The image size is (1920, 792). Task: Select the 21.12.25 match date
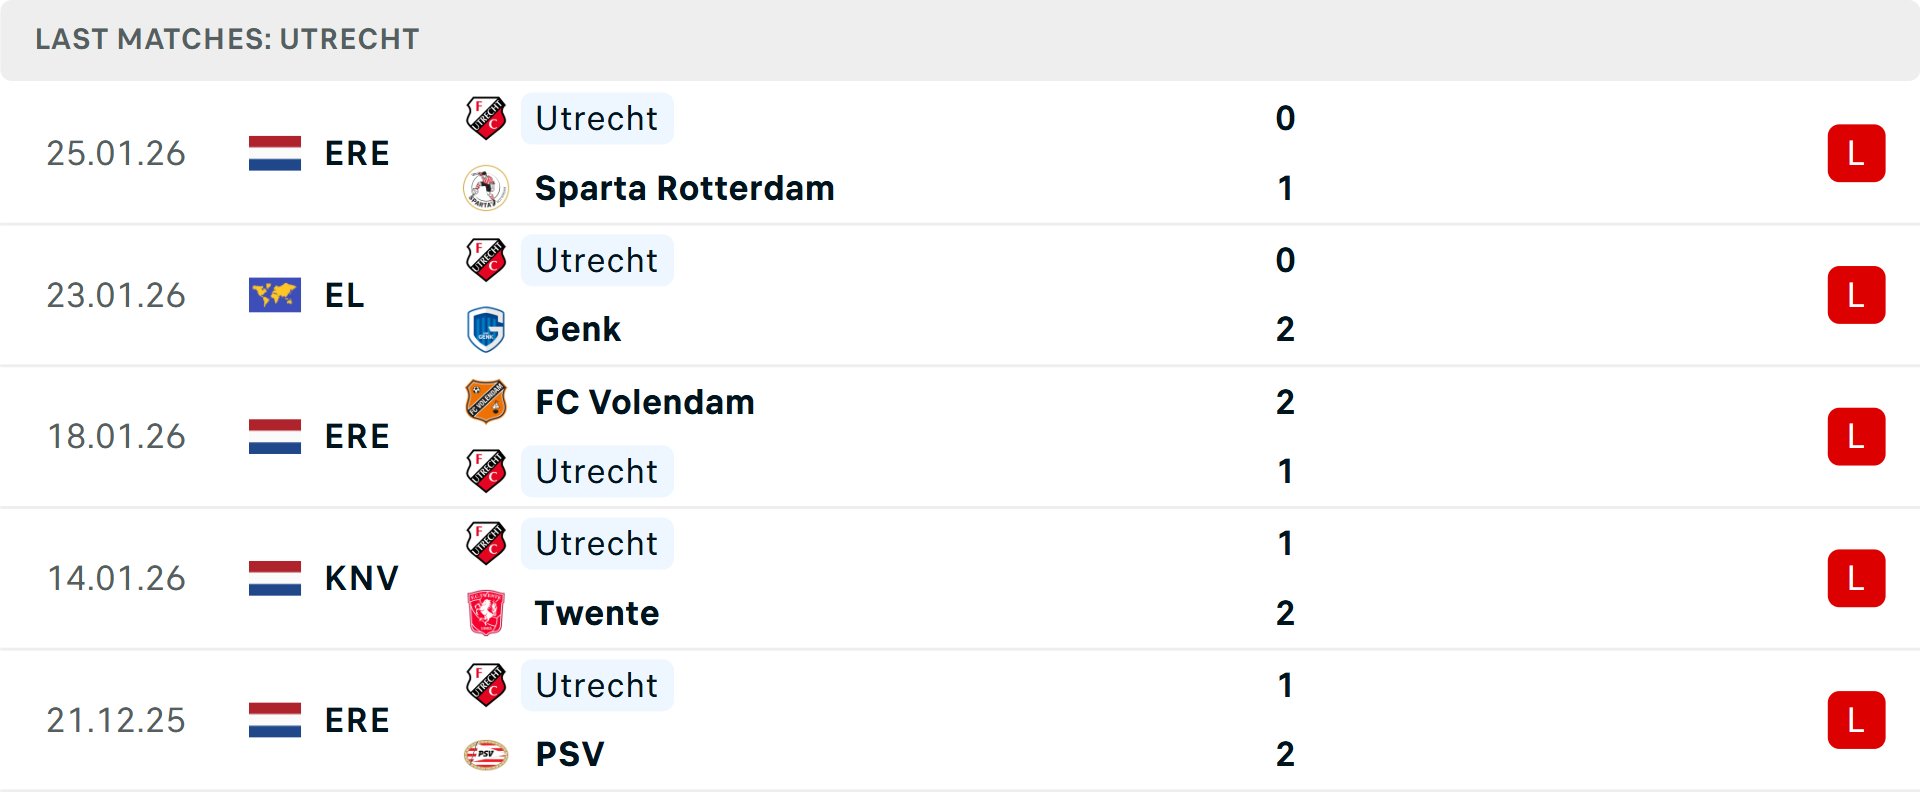pyautogui.click(x=116, y=719)
